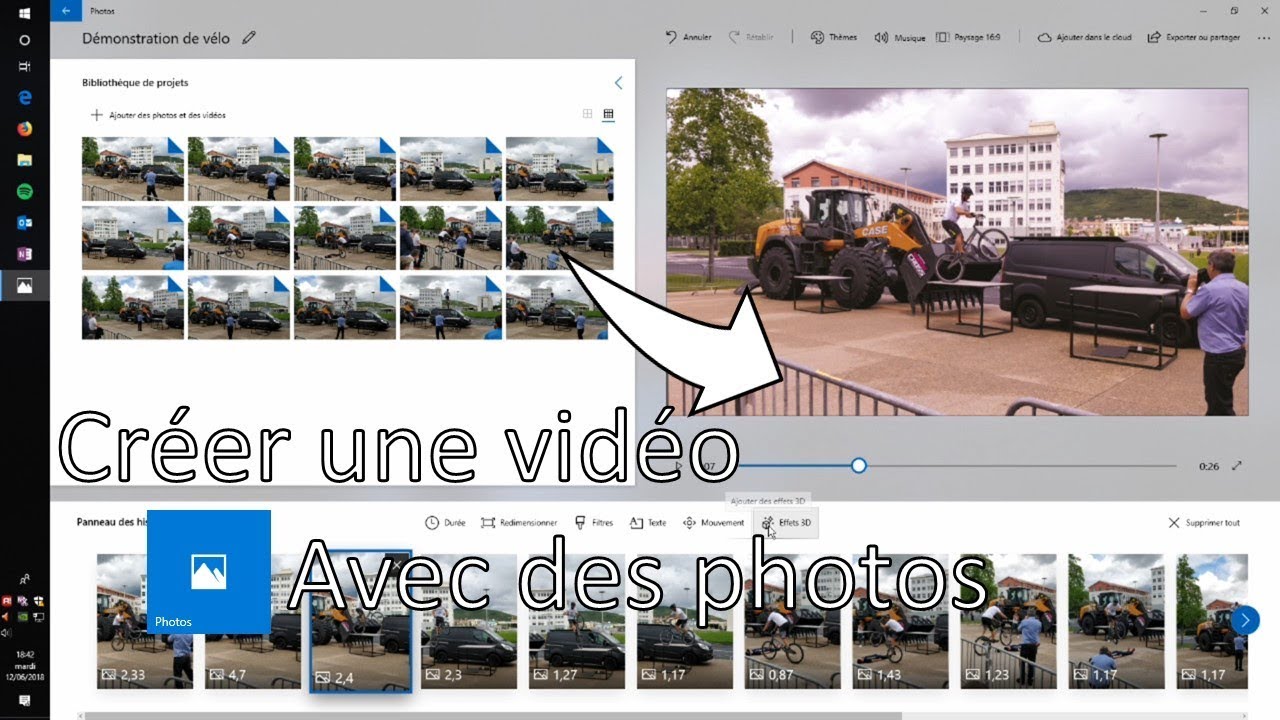This screenshot has height=720, width=1280.
Task: Open the Effets 3D tool
Action: tap(786, 522)
